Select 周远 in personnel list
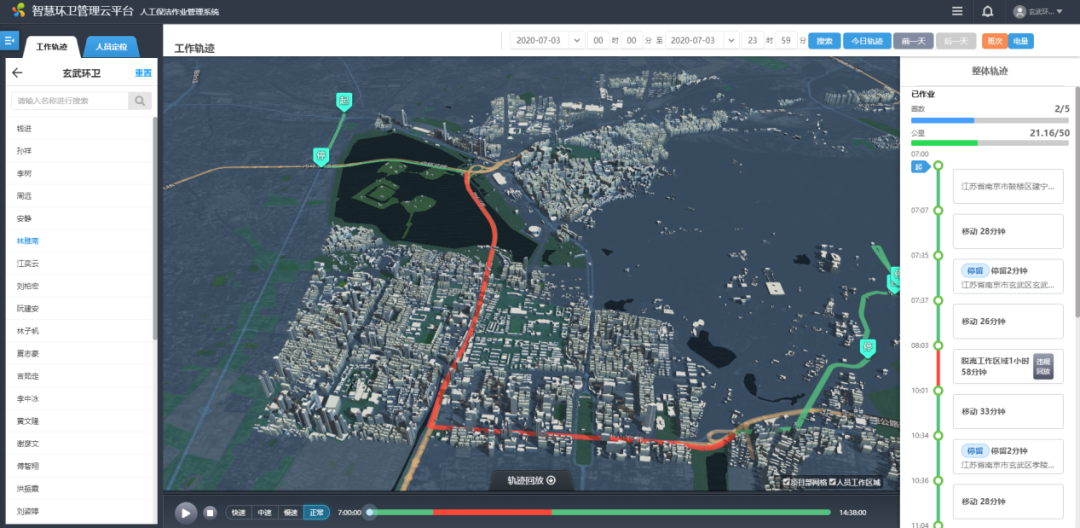The height and width of the screenshot is (528, 1080). [81, 196]
